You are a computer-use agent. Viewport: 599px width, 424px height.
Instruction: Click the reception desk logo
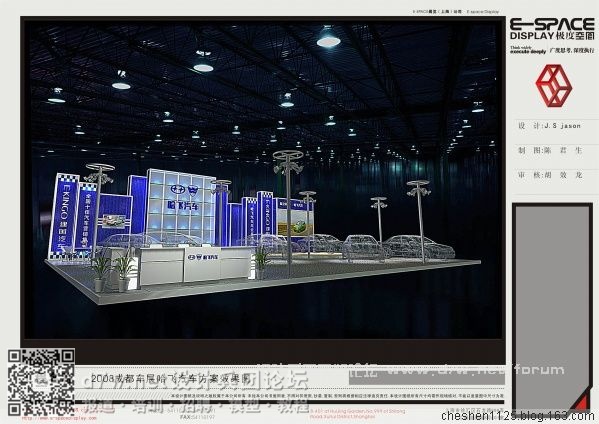click(203, 257)
